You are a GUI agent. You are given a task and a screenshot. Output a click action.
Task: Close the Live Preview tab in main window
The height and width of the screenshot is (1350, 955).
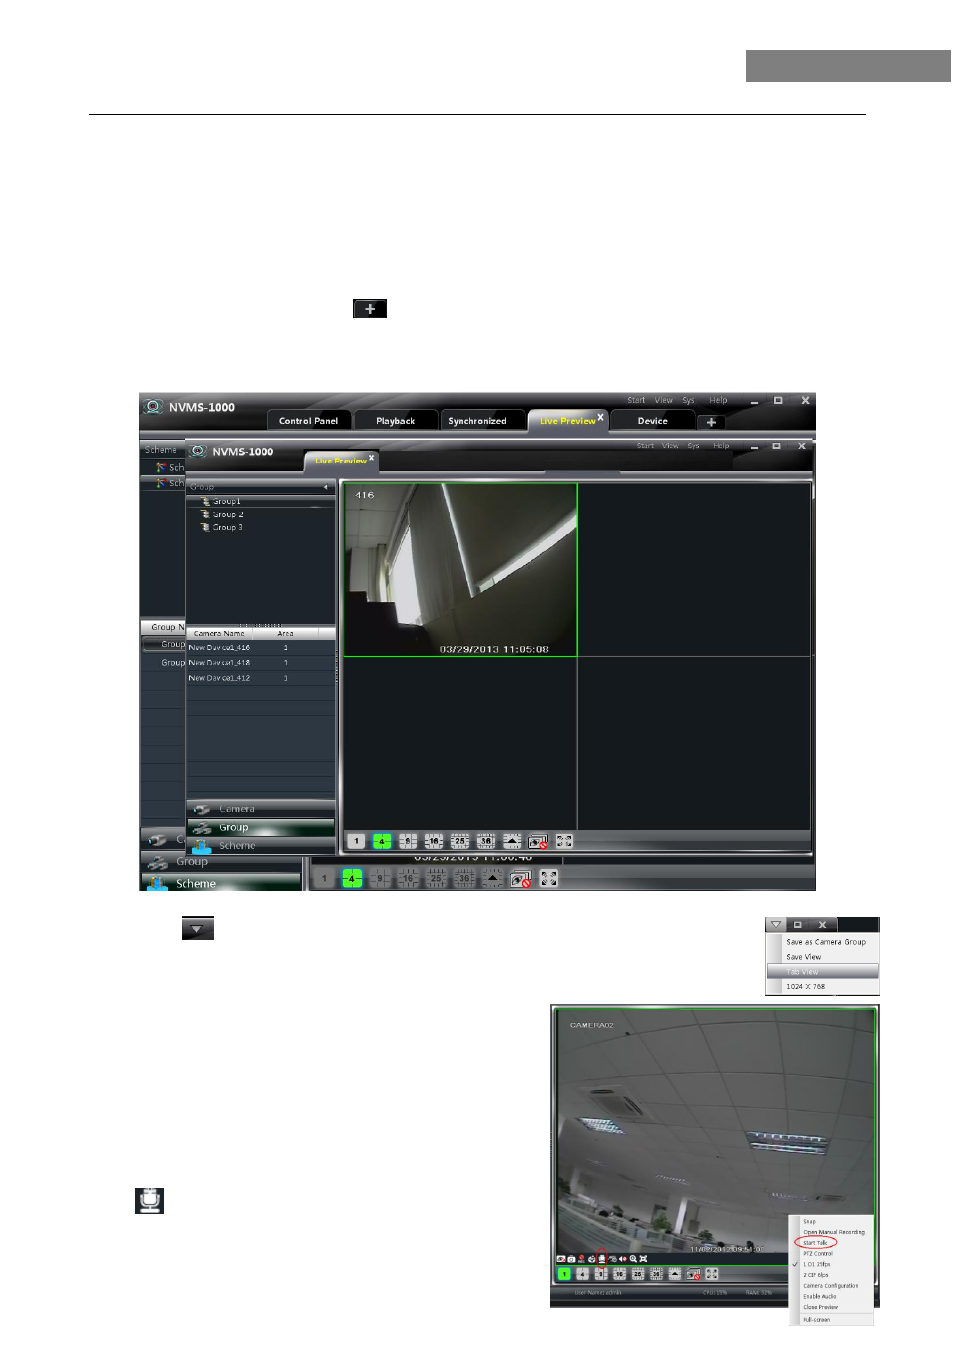[x=601, y=416]
